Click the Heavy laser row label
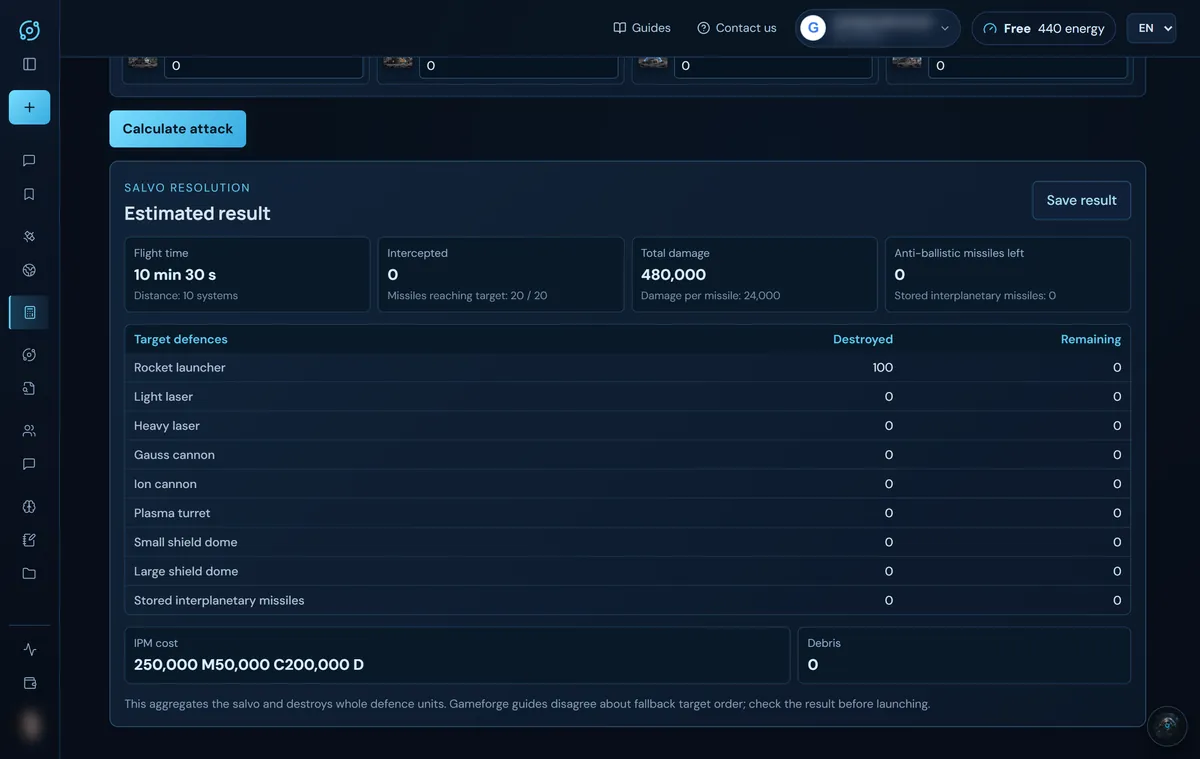This screenshot has width=1200, height=759. [167, 425]
